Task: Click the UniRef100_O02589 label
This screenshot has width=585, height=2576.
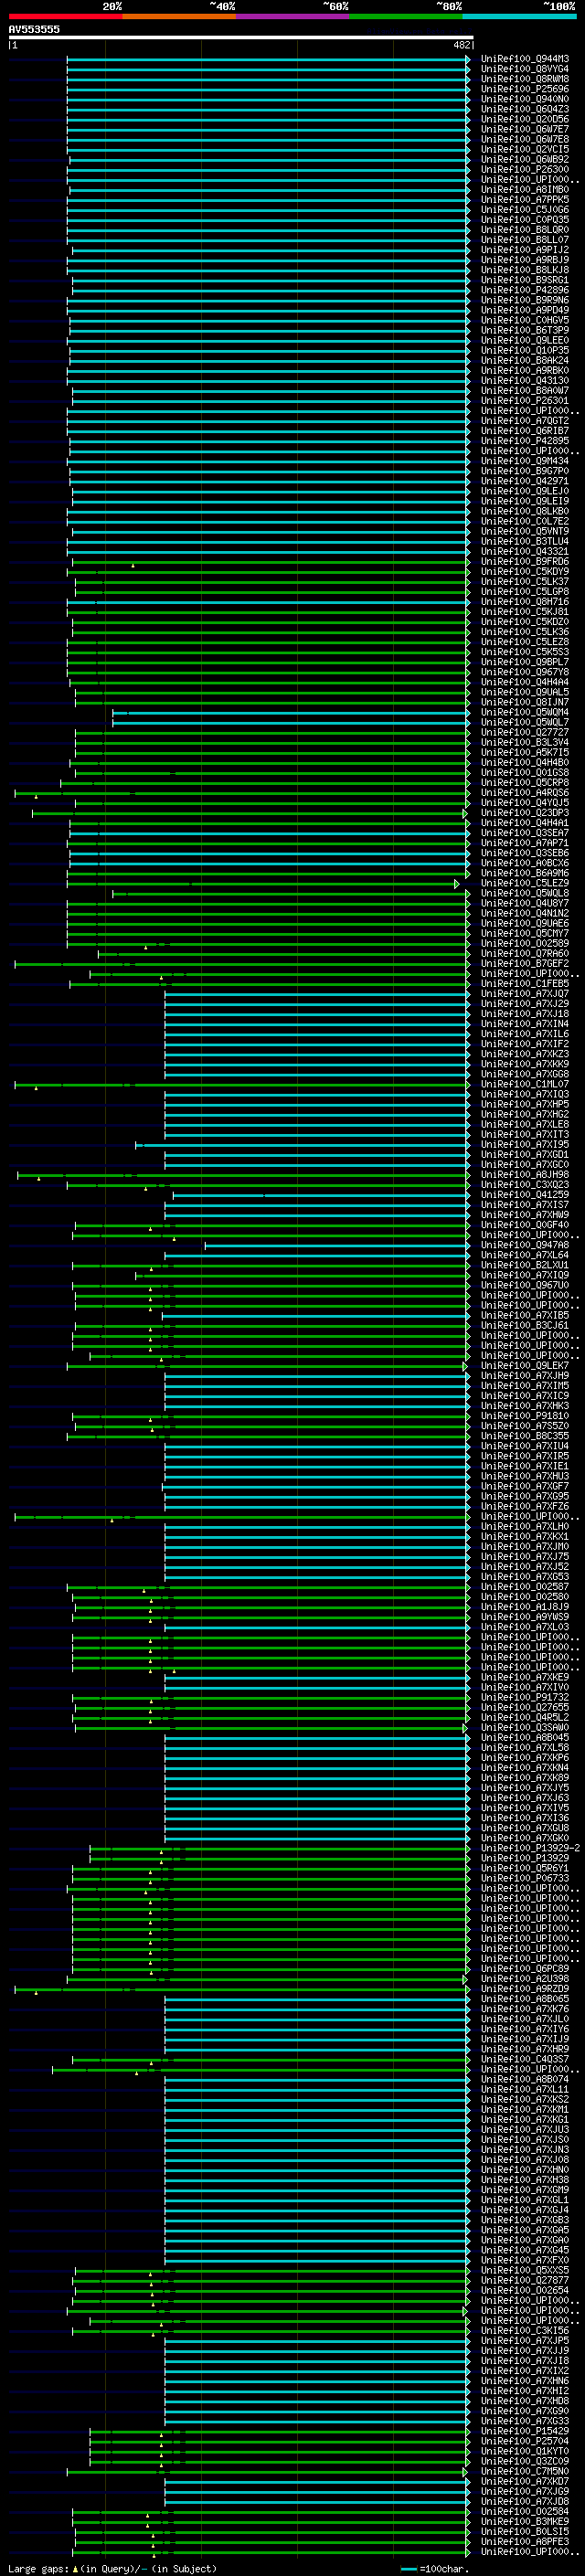Action: click(525, 943)
